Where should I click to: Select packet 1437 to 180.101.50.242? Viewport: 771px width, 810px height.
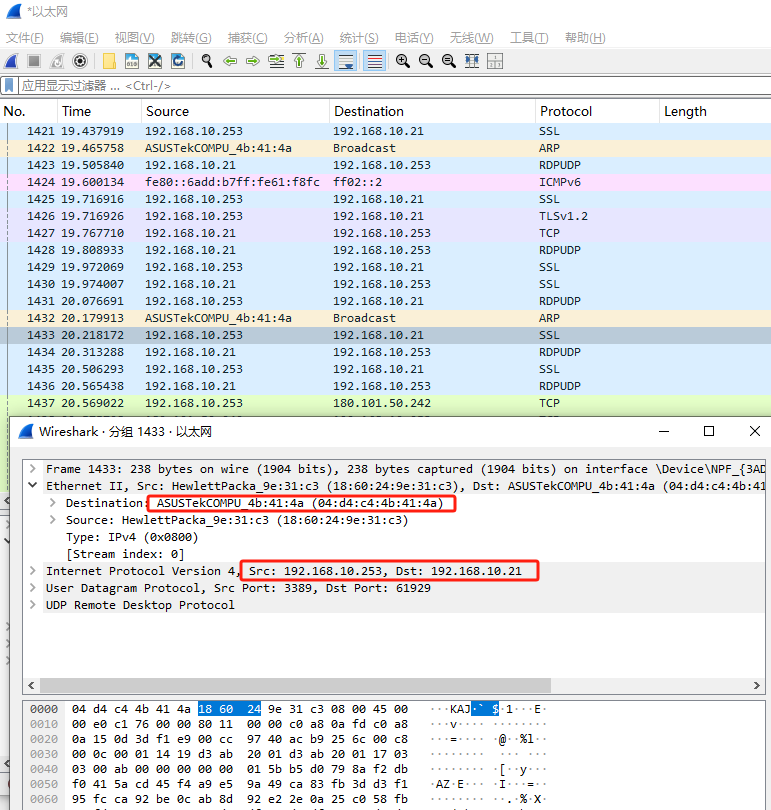coord(385,403)
